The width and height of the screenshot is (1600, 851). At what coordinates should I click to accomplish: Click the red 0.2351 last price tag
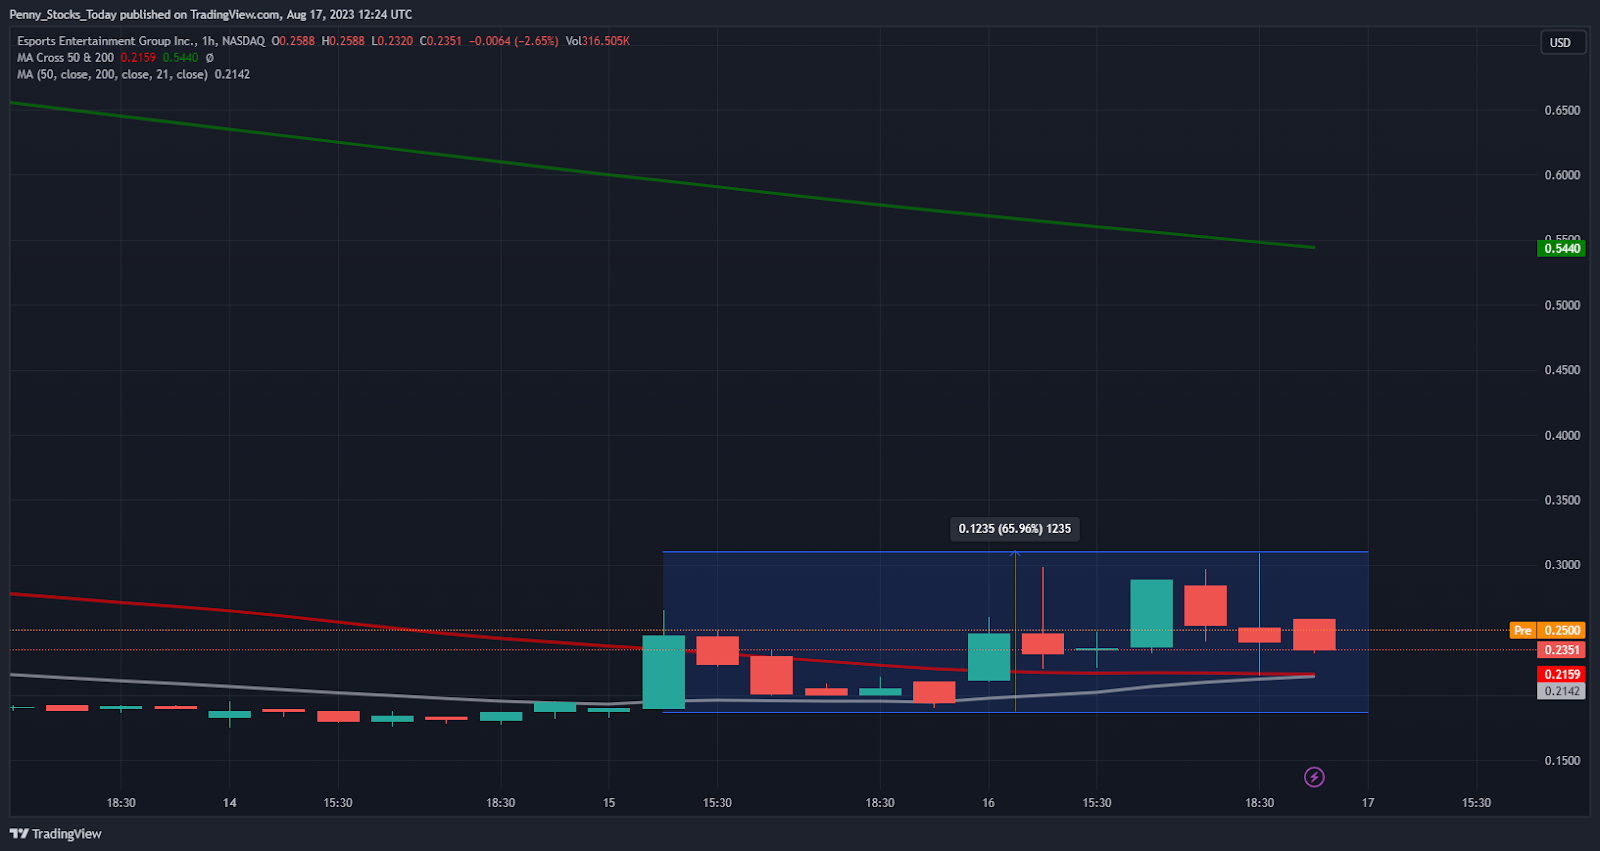(1561, 650)
